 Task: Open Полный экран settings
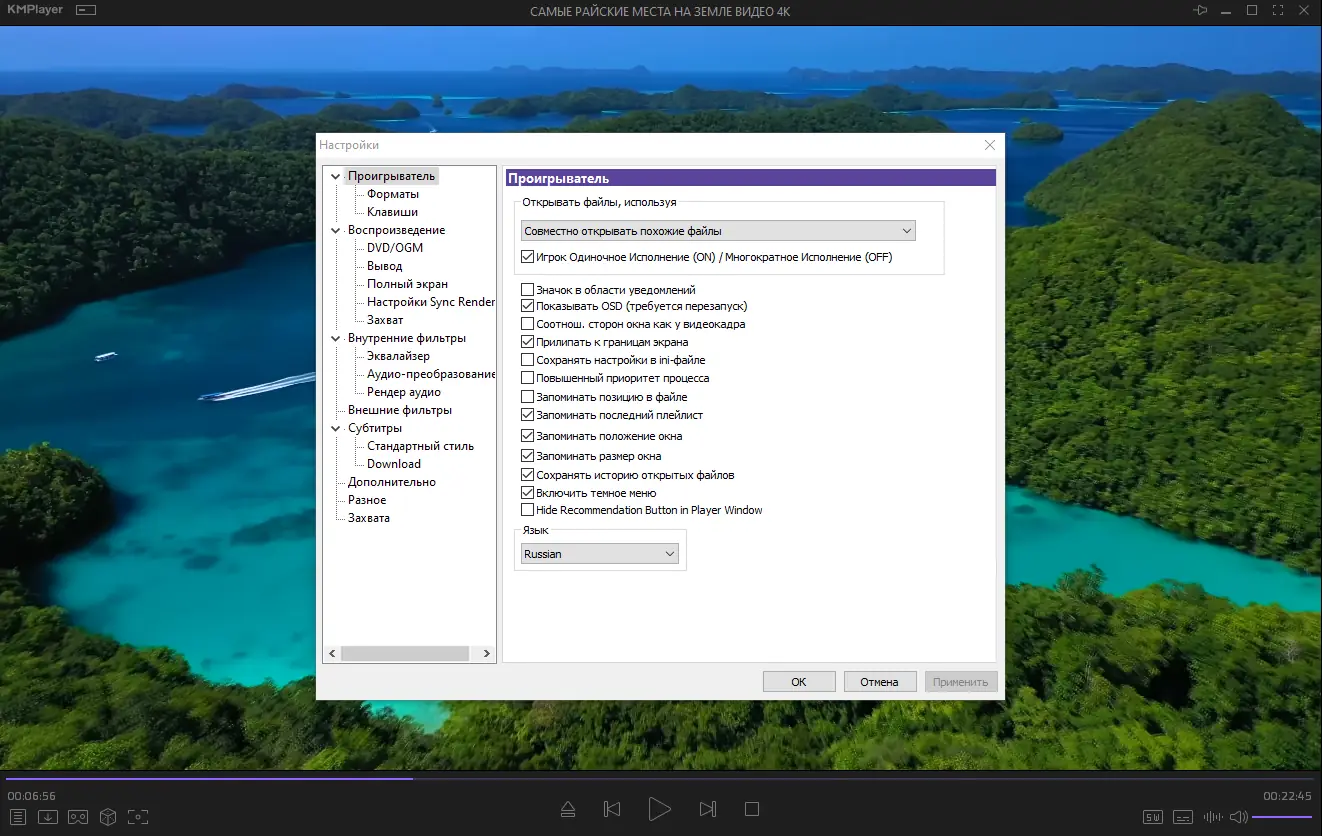tap(407, 284)
